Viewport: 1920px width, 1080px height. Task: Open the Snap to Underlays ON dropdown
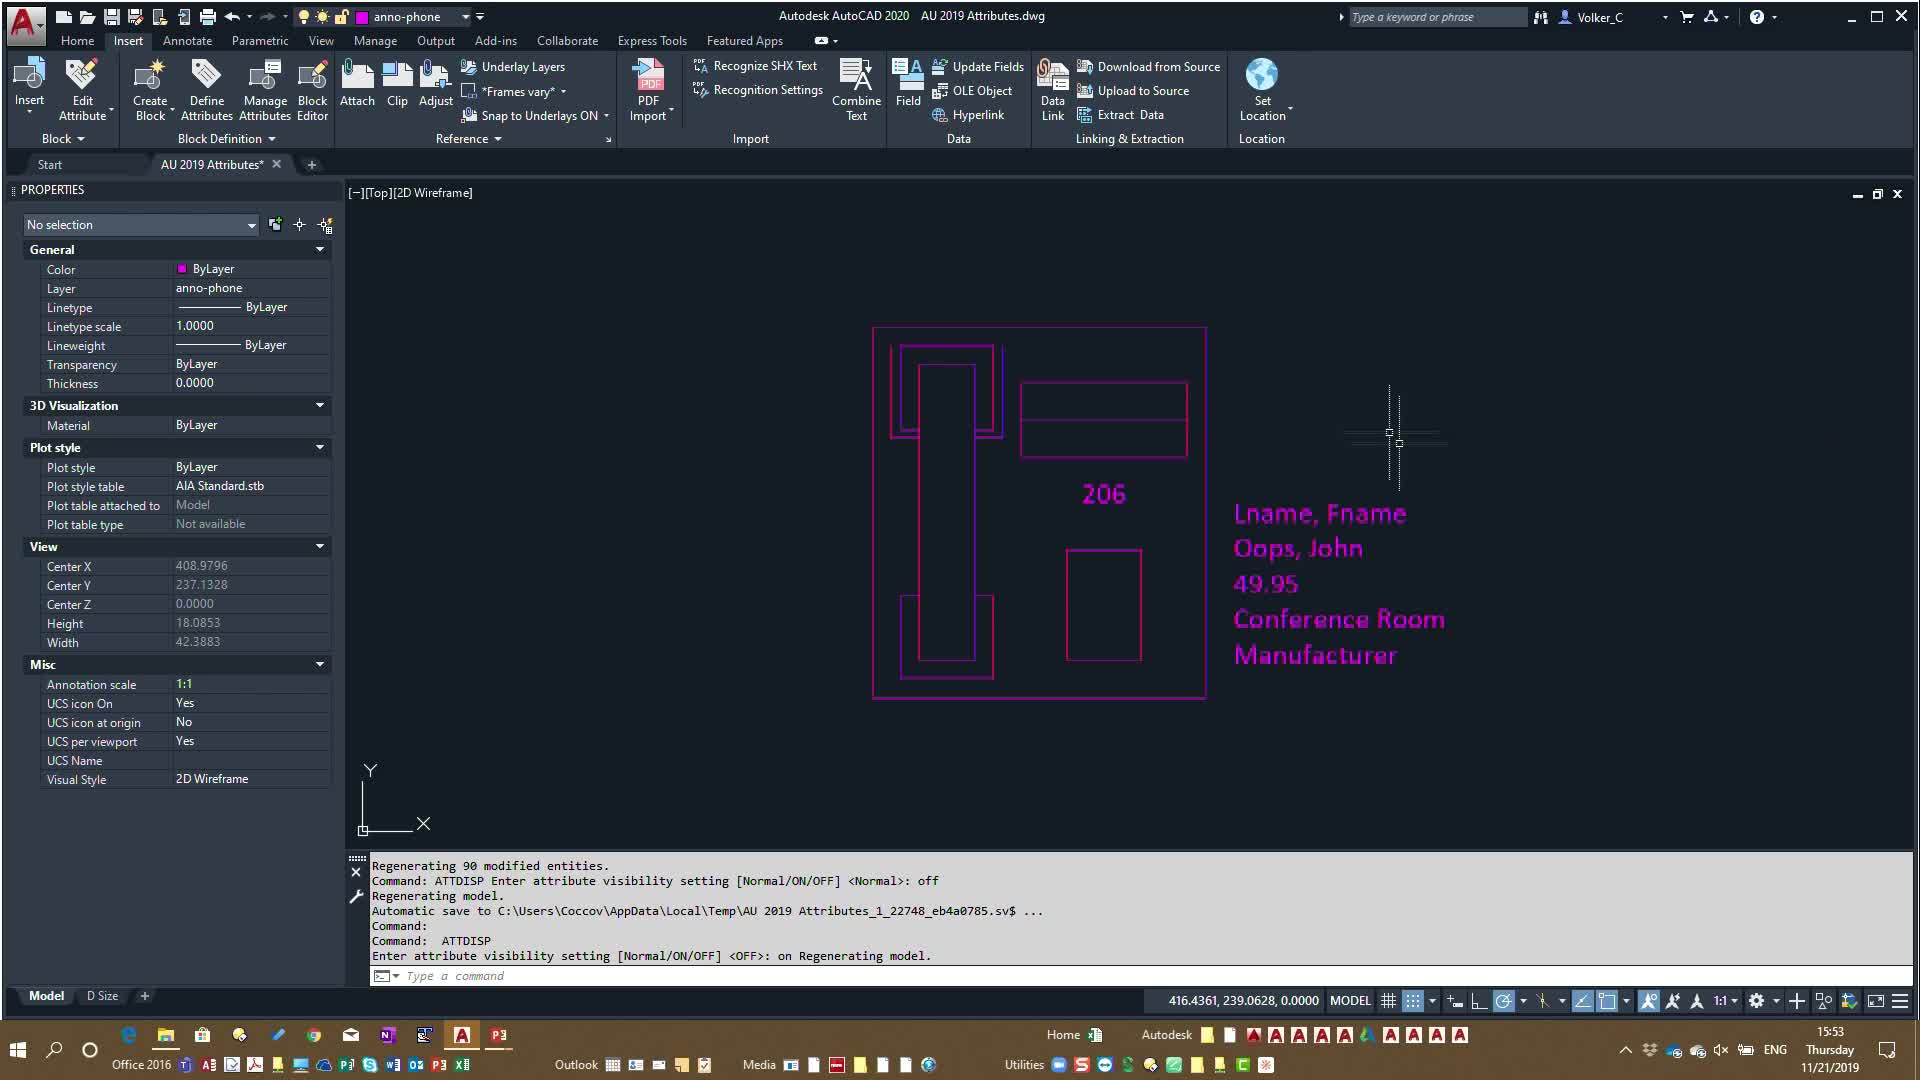(607, 116)
